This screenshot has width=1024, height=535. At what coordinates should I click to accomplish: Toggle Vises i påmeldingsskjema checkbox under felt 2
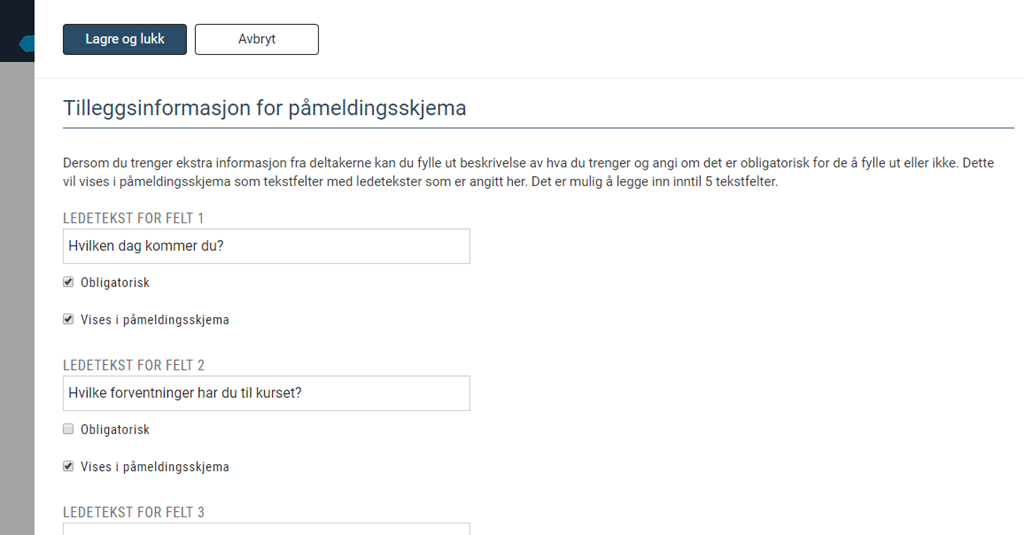coord(68,466)
